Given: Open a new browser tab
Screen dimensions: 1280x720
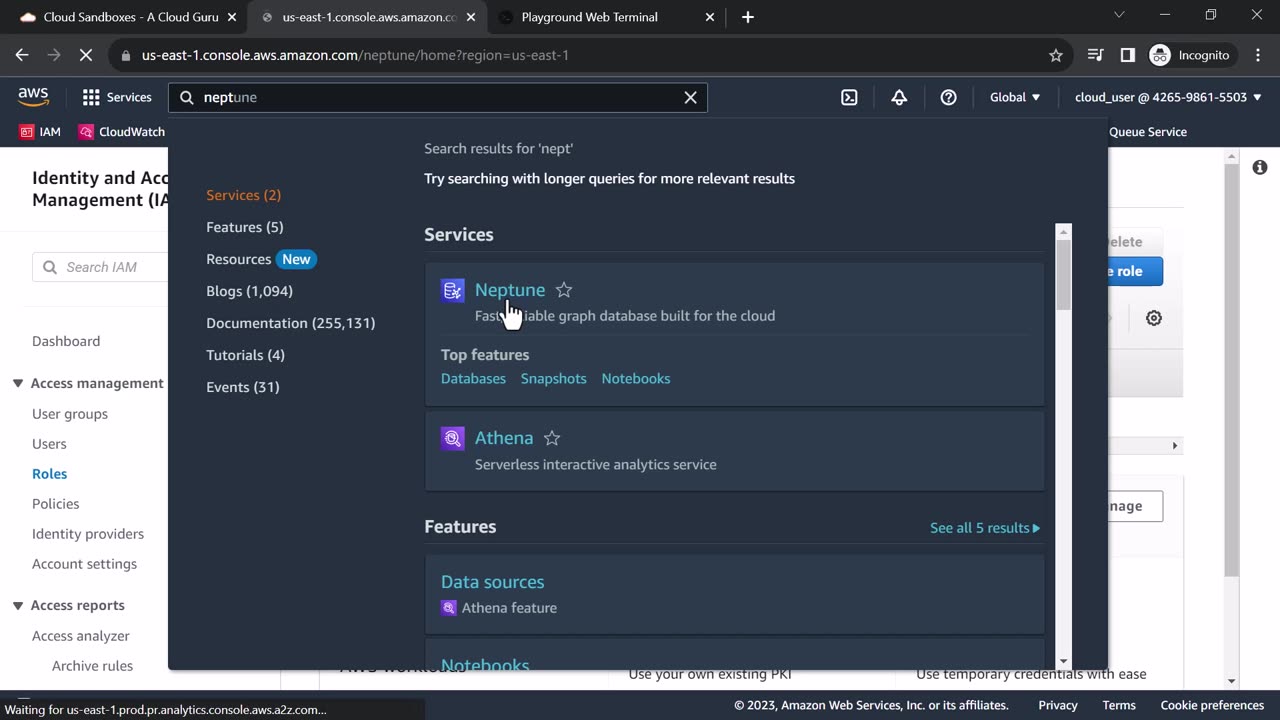Looking at the screenshot, I should [x=748, y=17].
